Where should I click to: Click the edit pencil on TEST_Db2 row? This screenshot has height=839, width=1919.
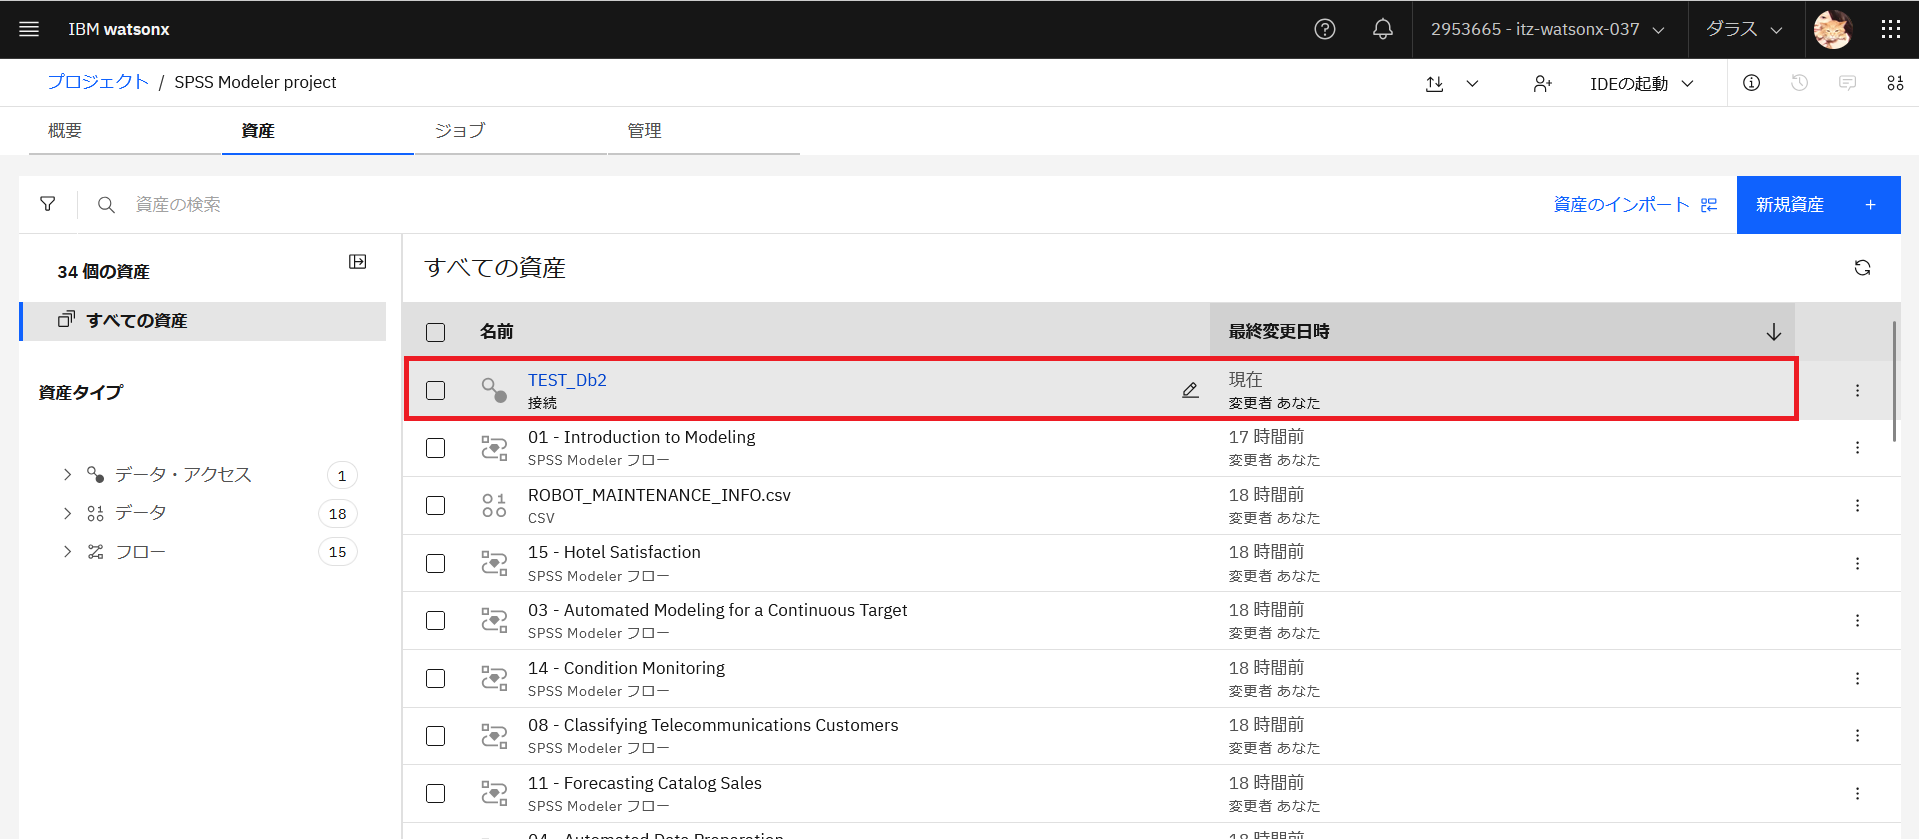[1190, 390]
